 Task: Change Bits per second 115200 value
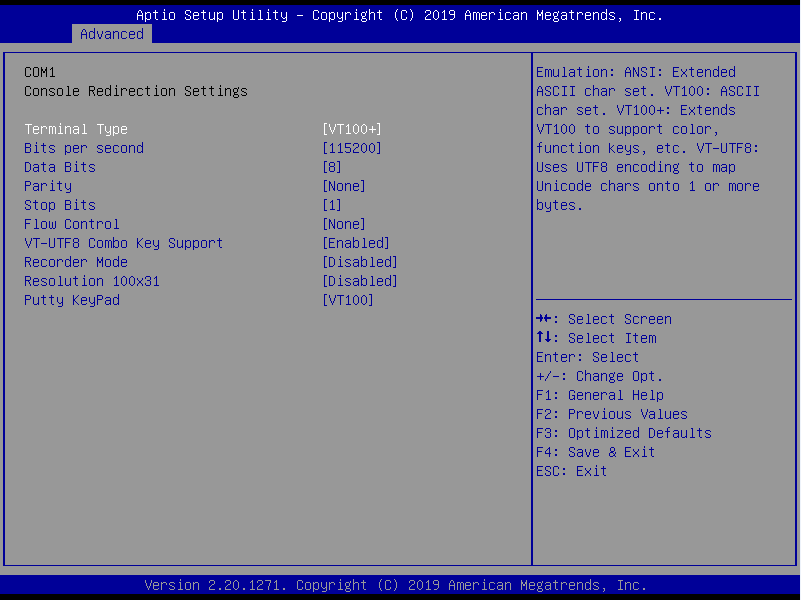(352, 148)
